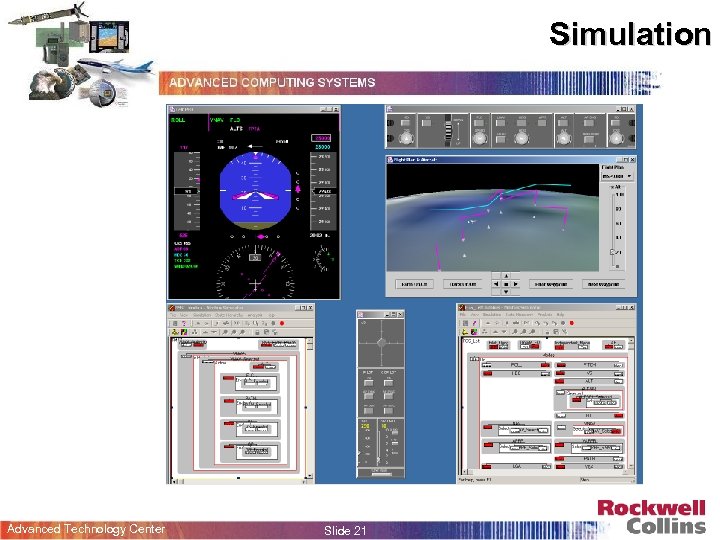
Task: Toggle top PILOT button in small control window
Action: tap(368, 382)
